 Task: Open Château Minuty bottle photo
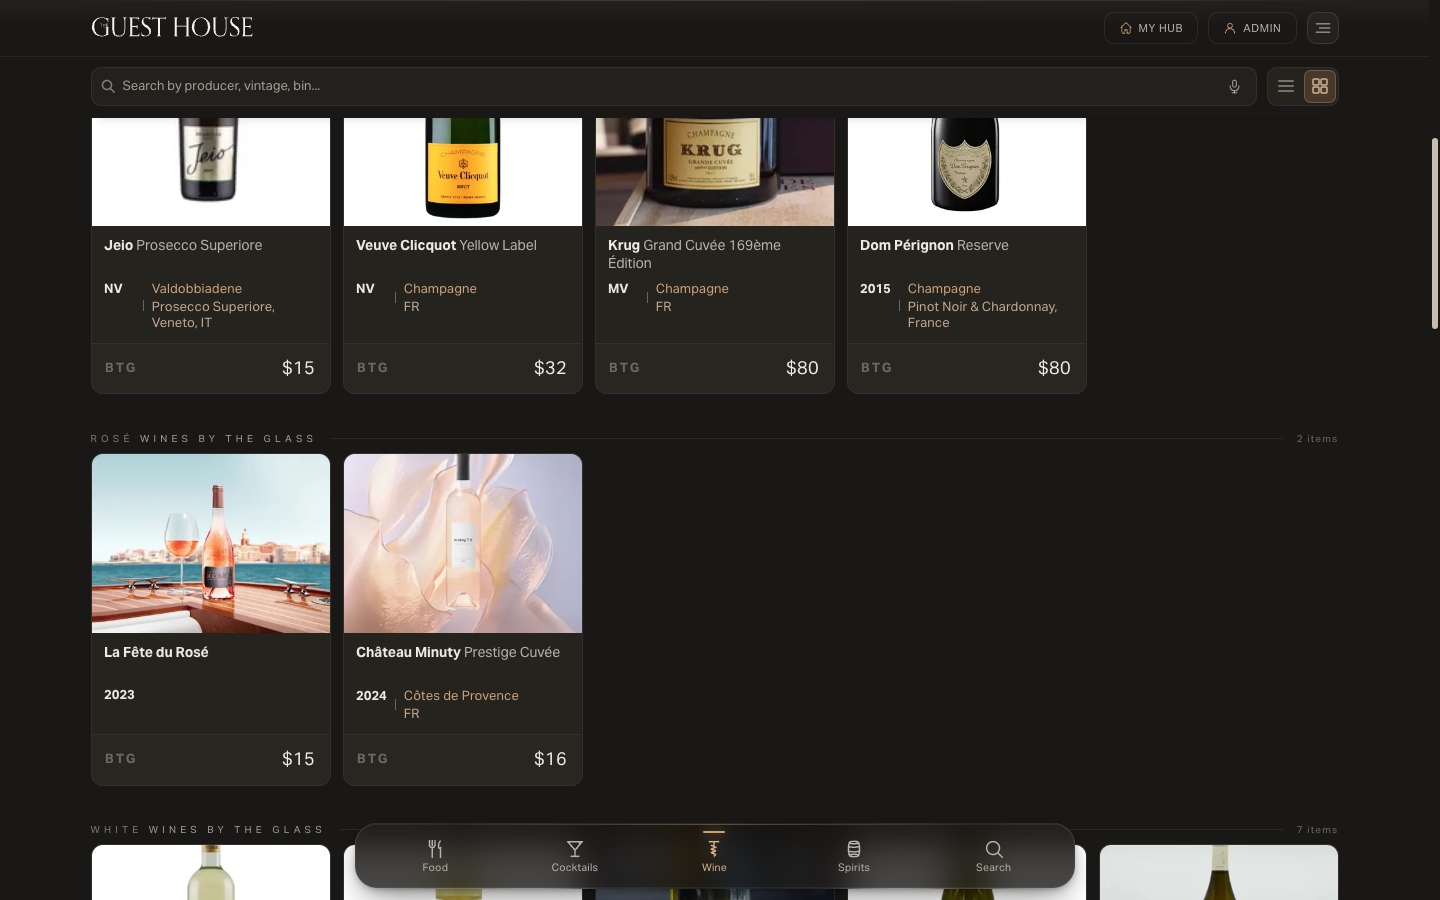(x=463, y=544)
